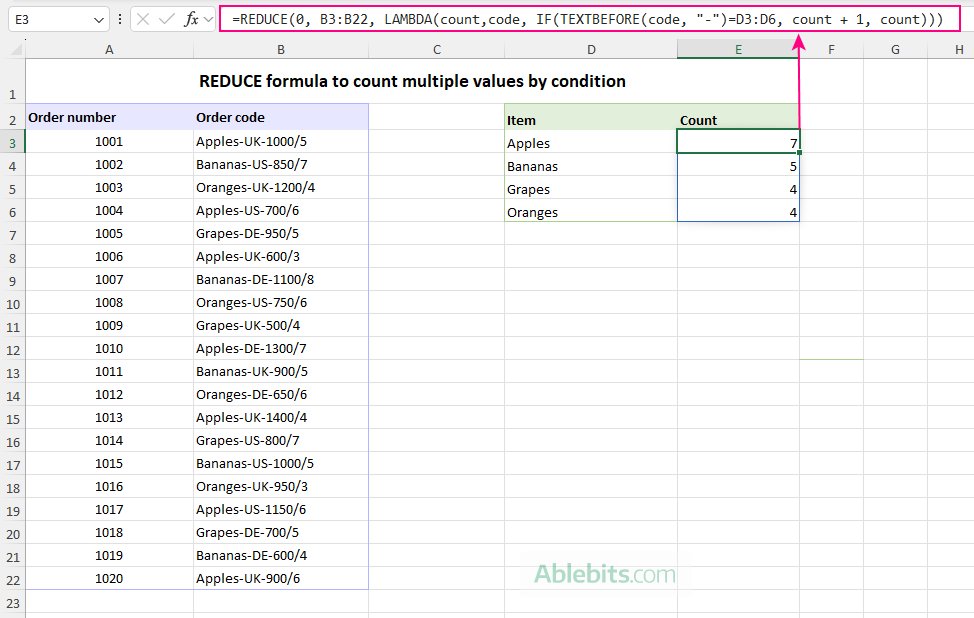Select column A header
Viewport: 974px width, 618px height.
pos(109,50)
